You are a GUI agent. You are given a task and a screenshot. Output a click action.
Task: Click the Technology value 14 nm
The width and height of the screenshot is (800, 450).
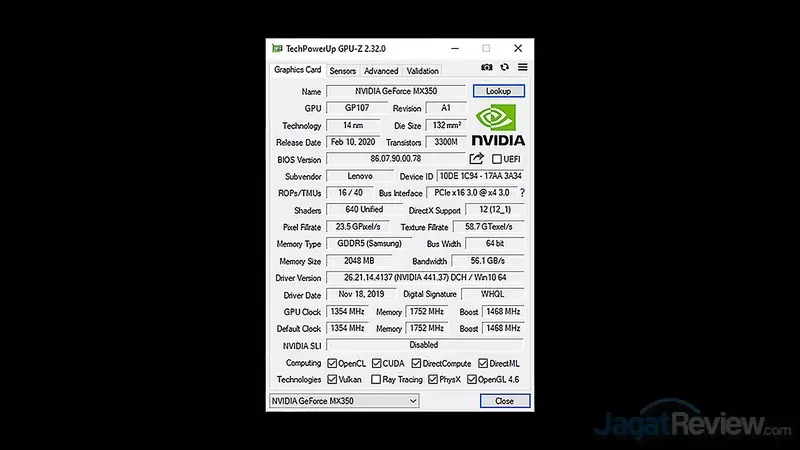click(353, 125)
